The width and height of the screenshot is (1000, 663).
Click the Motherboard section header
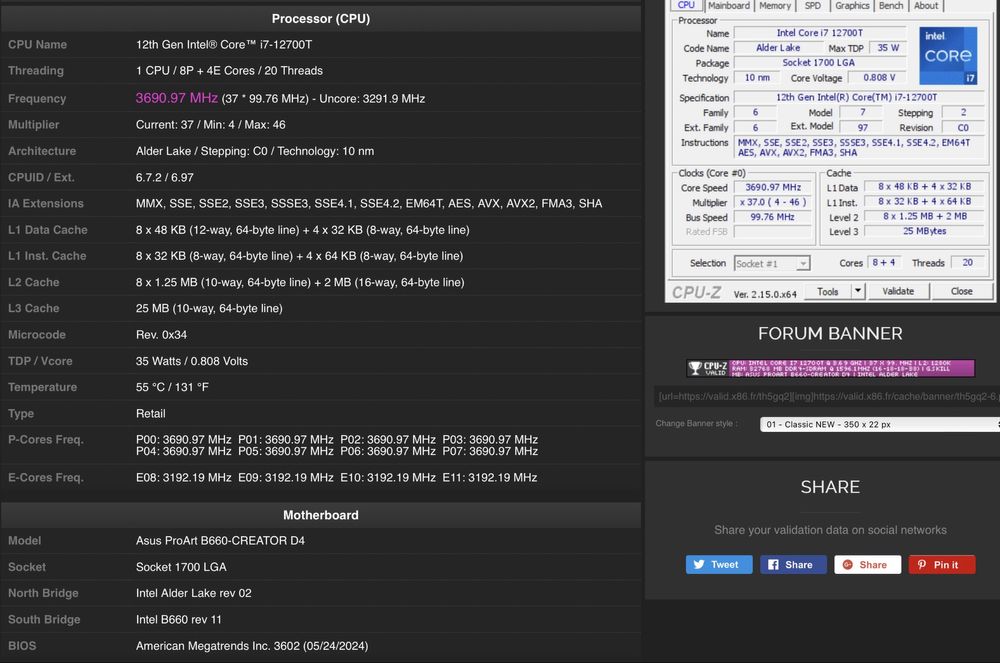[321, 515]
